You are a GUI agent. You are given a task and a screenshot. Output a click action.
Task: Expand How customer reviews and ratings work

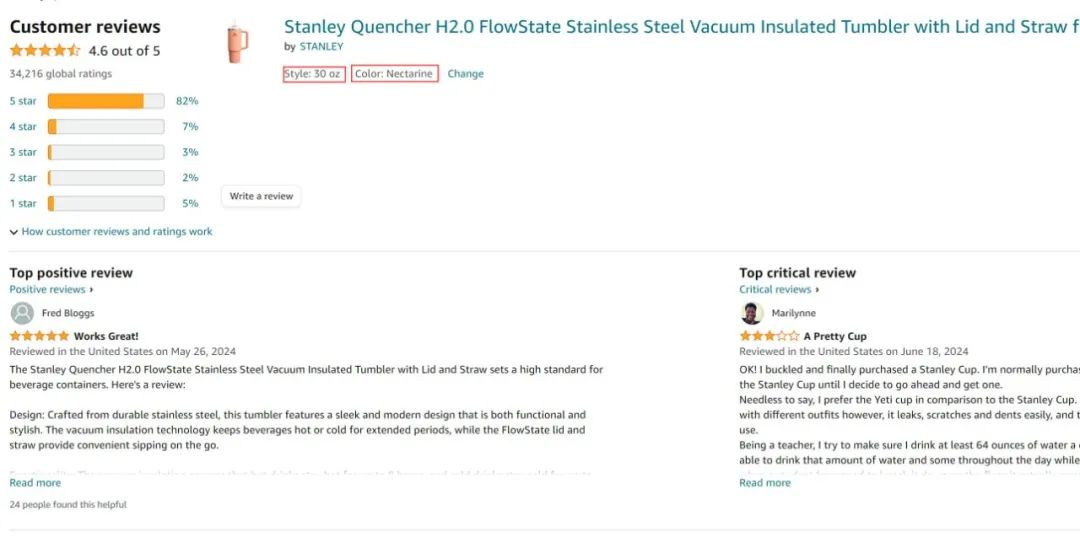tap(111, 231)
